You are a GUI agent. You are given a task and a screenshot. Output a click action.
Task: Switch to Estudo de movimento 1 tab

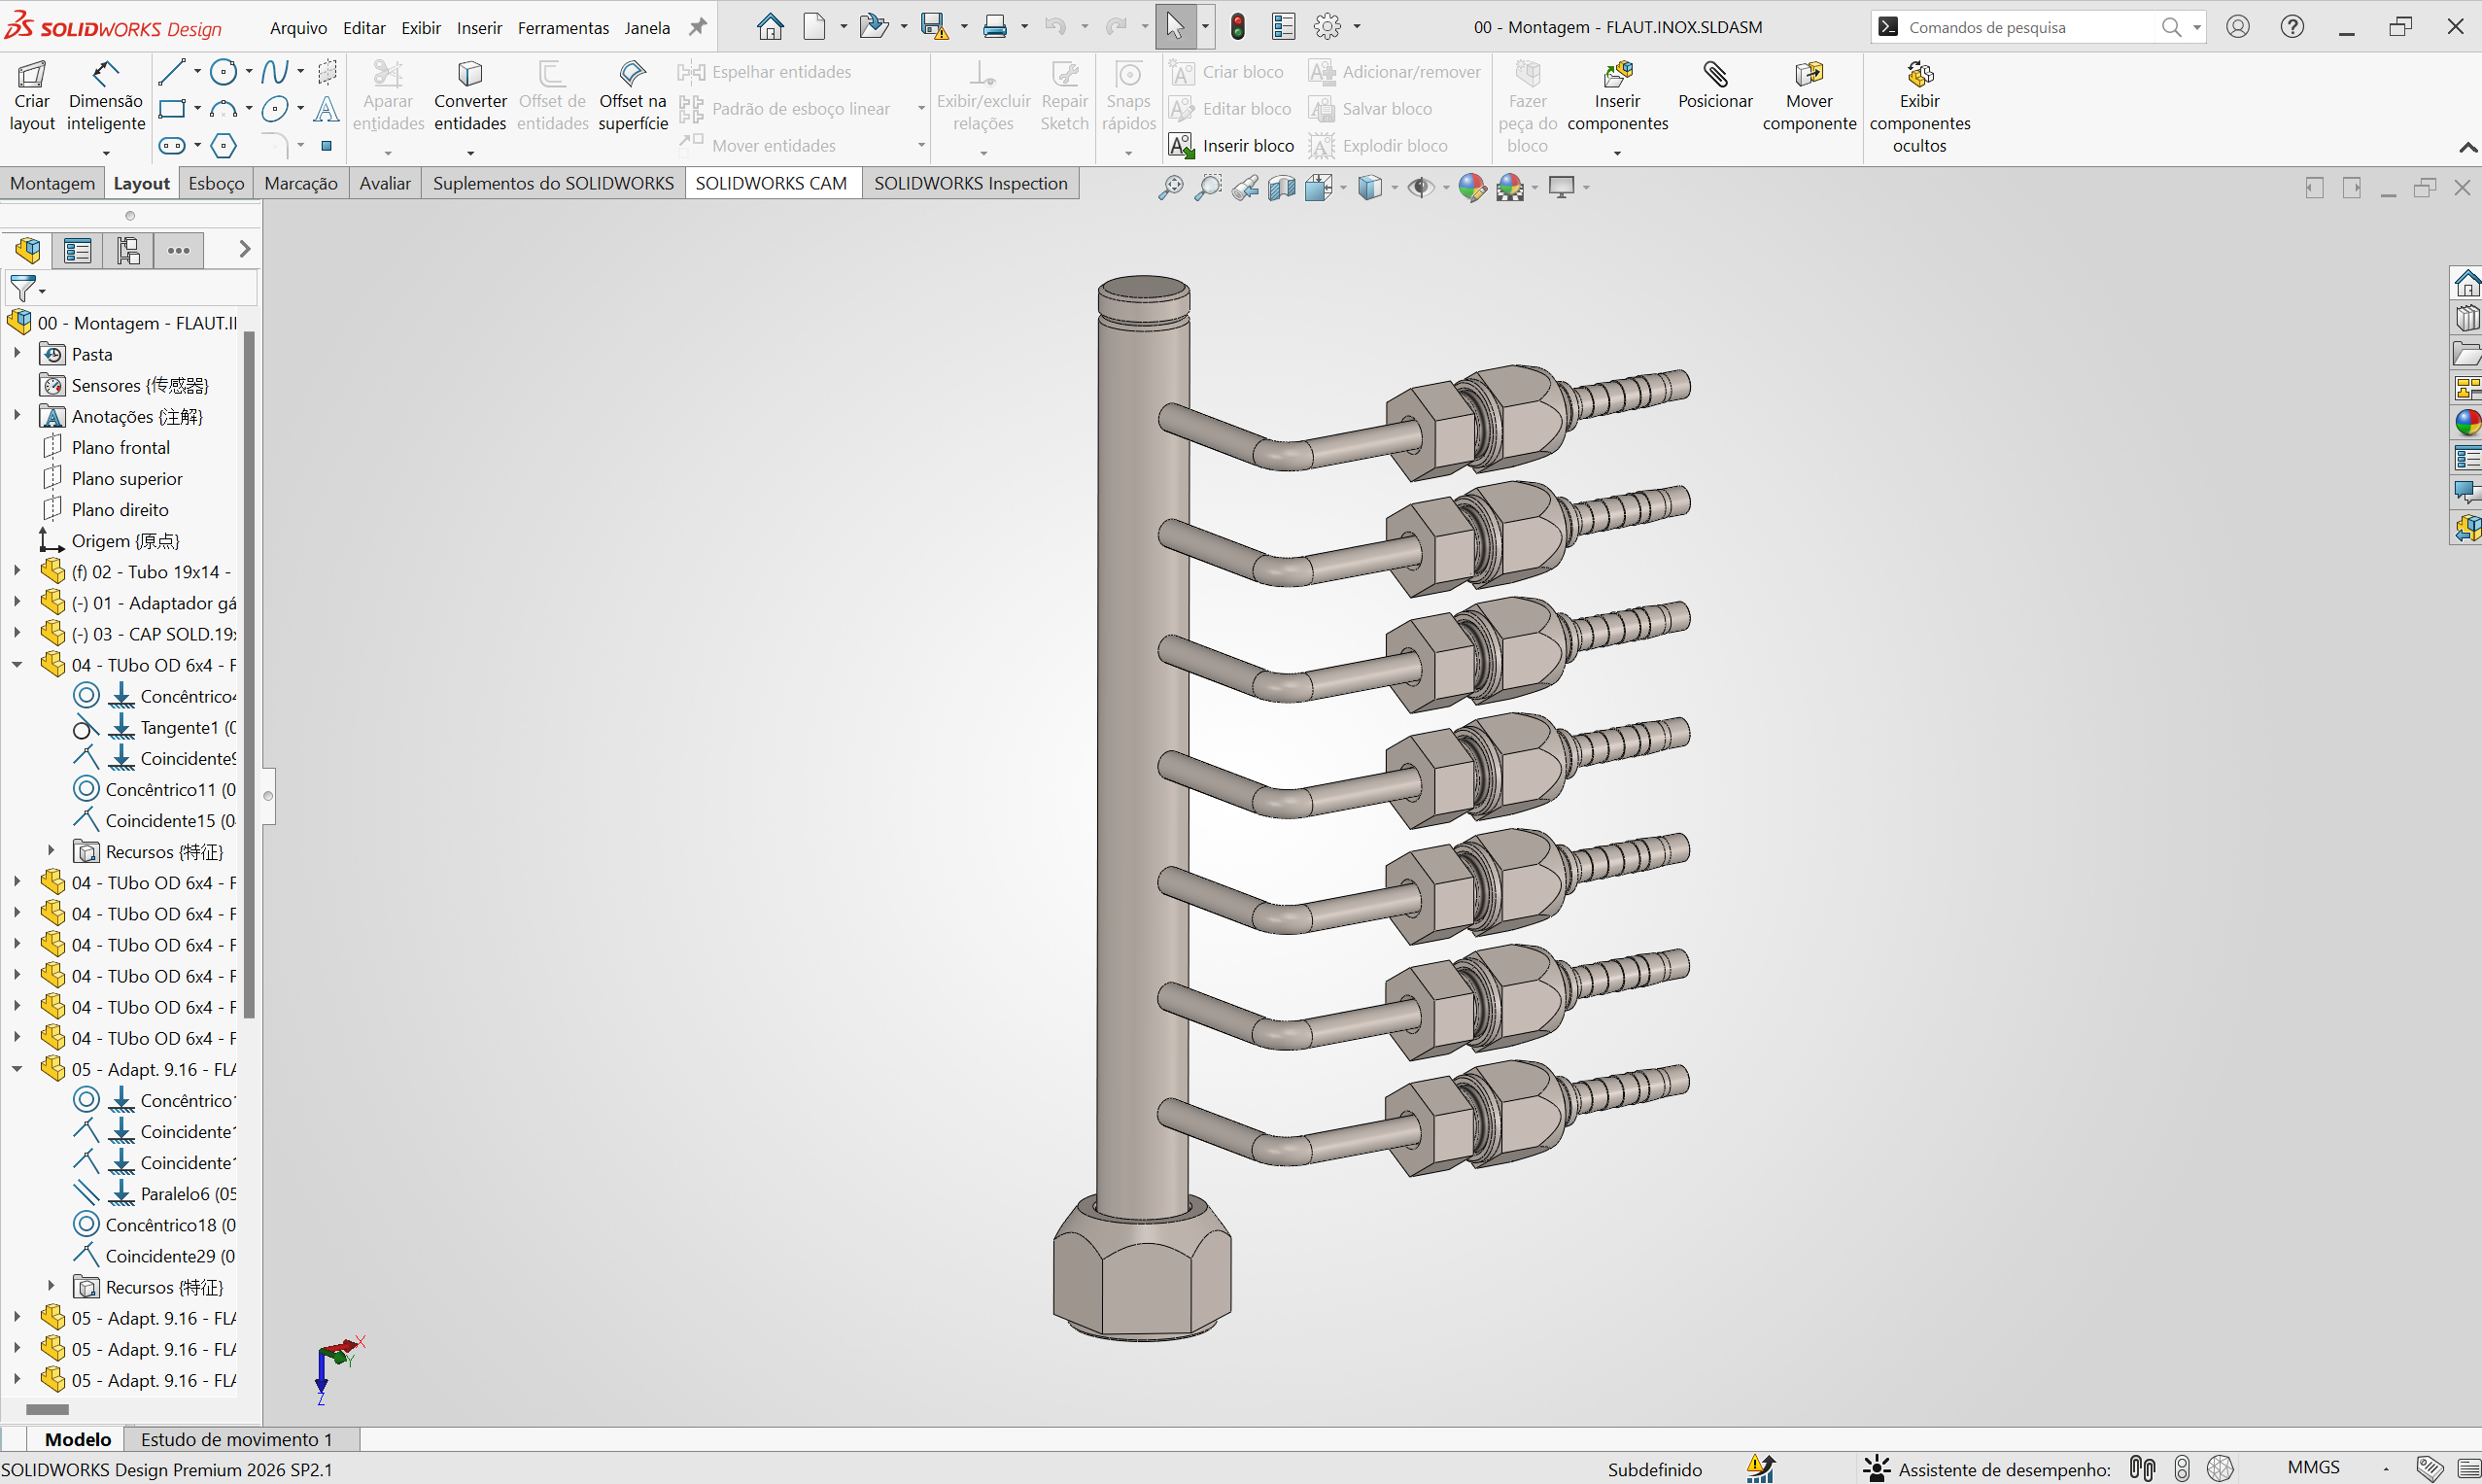coord(236,1439)
